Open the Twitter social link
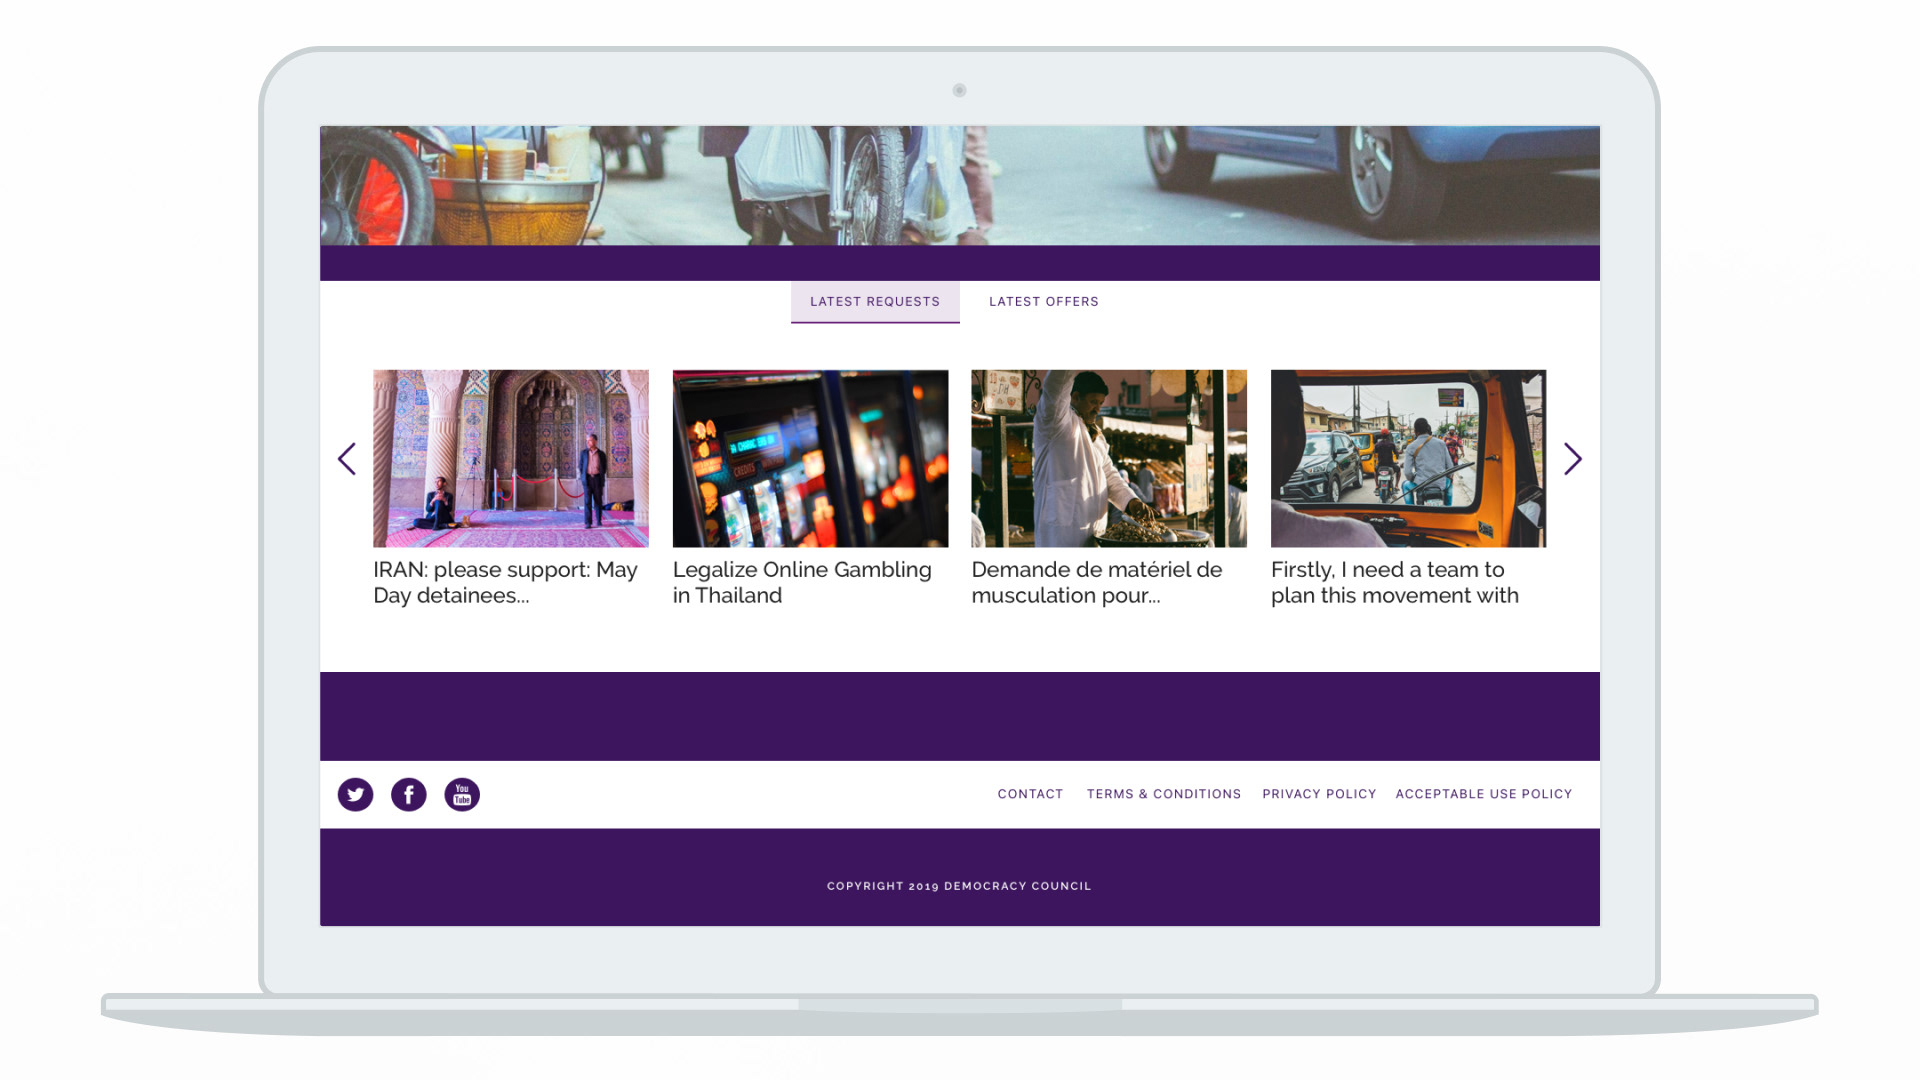Image resolution: width=1920 pixels, height=1080 pixels. (x=355, y=794)
